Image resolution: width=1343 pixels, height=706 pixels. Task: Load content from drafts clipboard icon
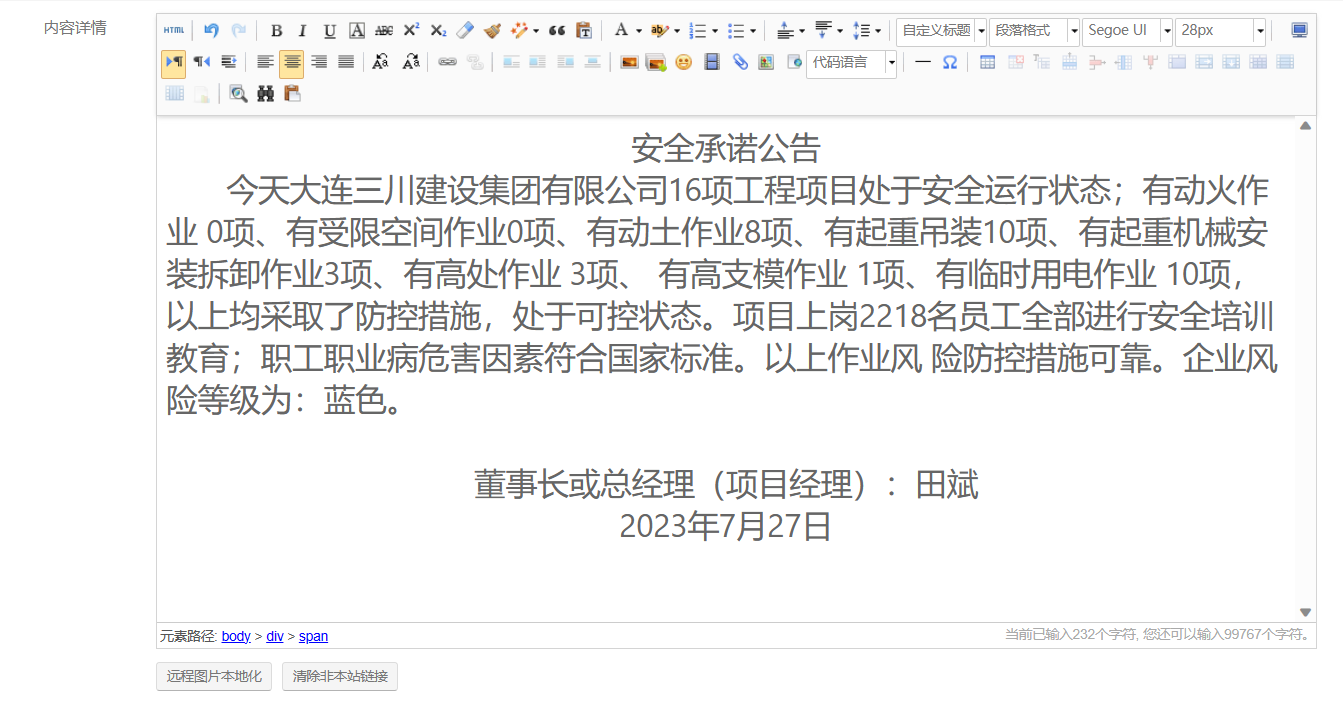[292, 93]
